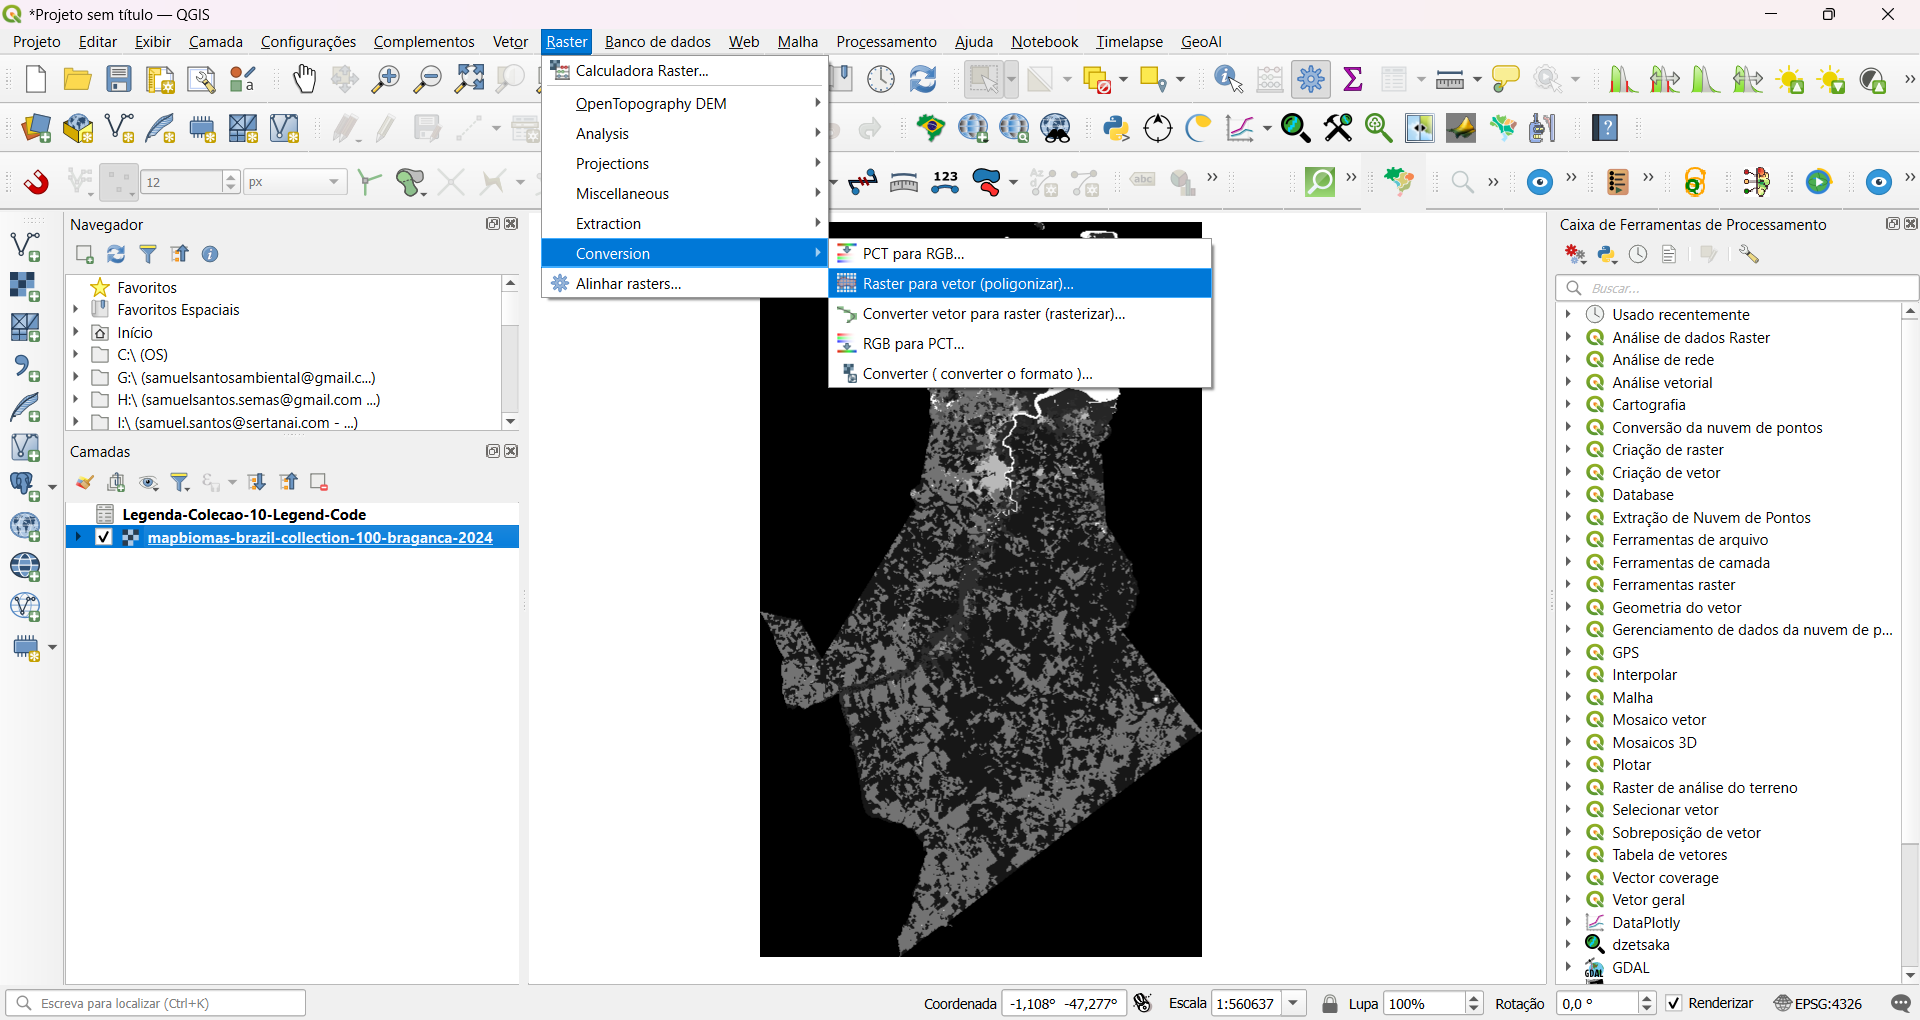
Task: Select the Pan Map hand tool
Action: [x=303, y=79]
